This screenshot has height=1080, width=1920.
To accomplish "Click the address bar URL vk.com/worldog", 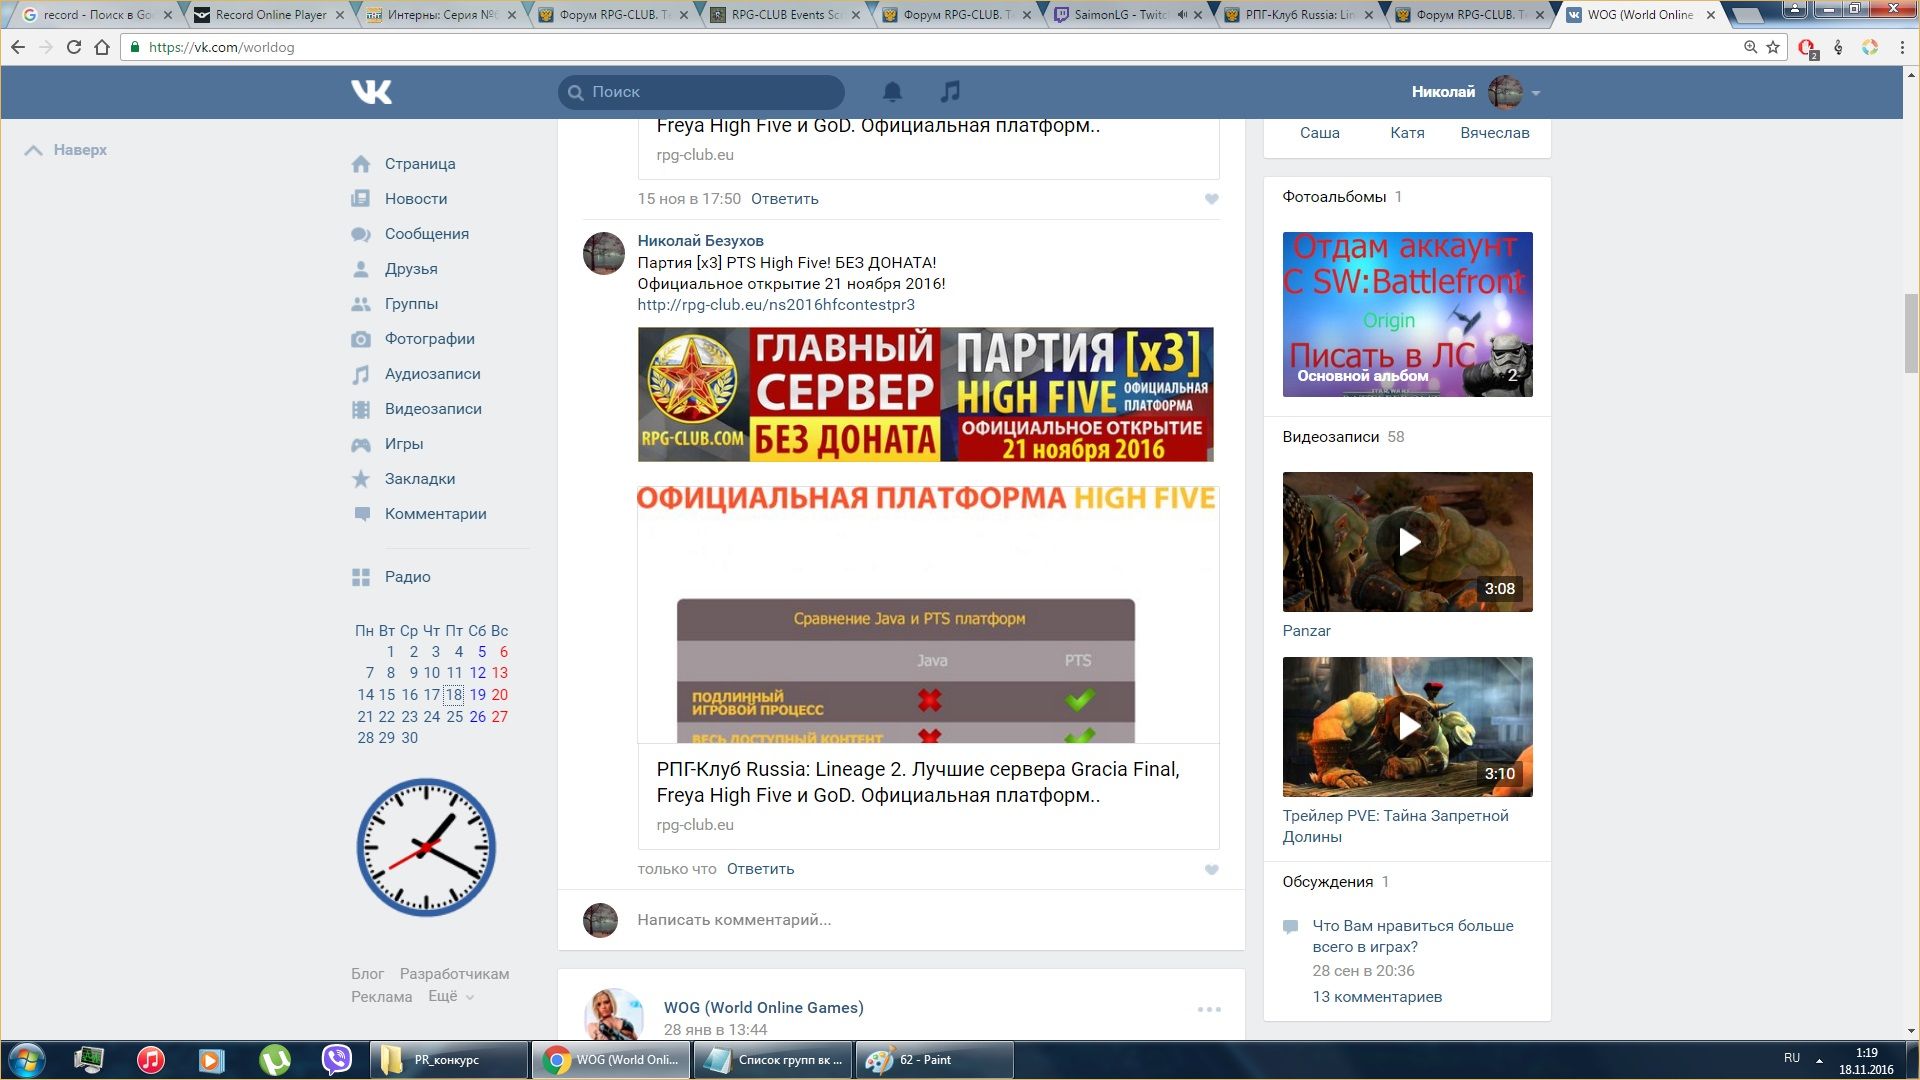I will click(221, 47).
